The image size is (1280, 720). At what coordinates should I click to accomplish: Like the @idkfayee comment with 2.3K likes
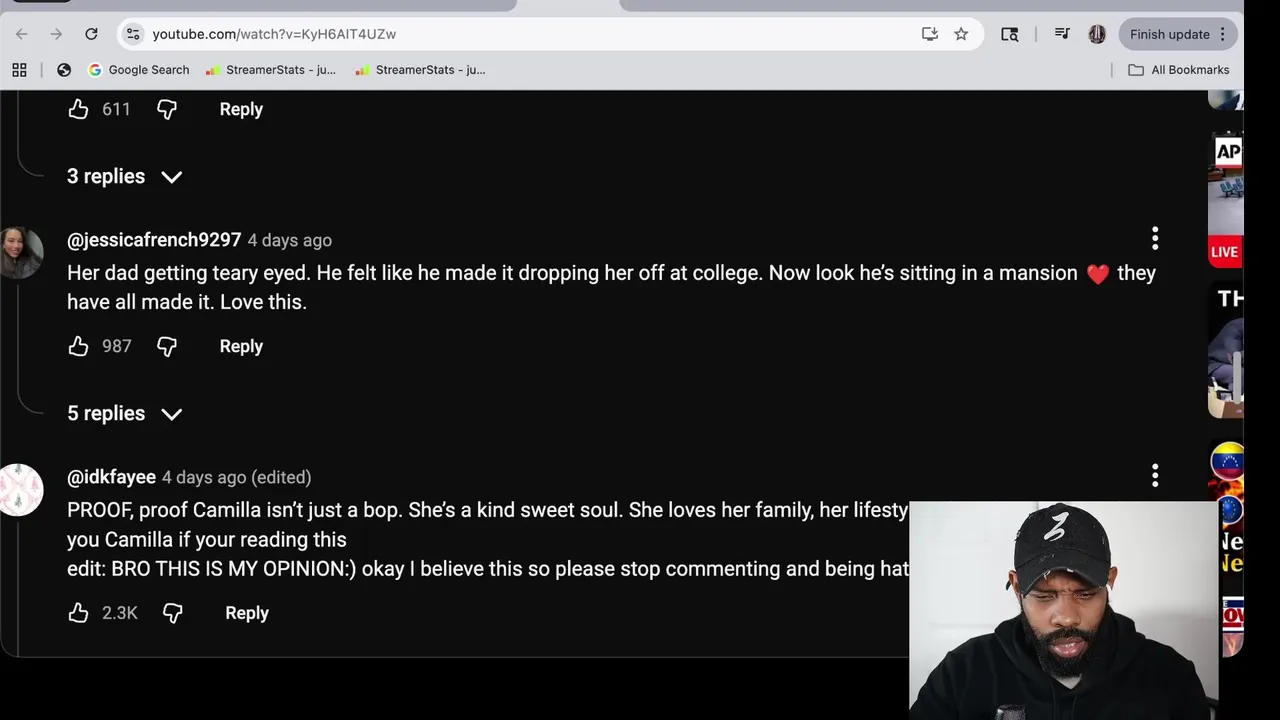78,613
